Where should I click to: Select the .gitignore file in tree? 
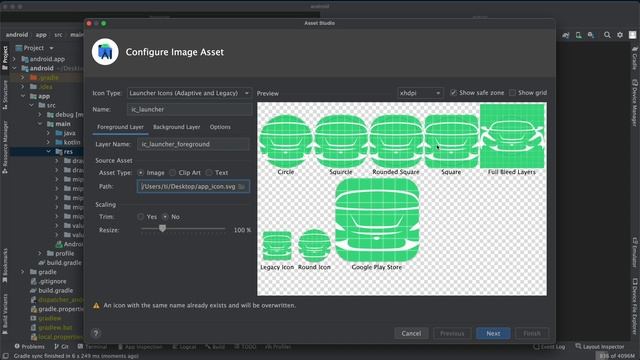pos(52,281)
